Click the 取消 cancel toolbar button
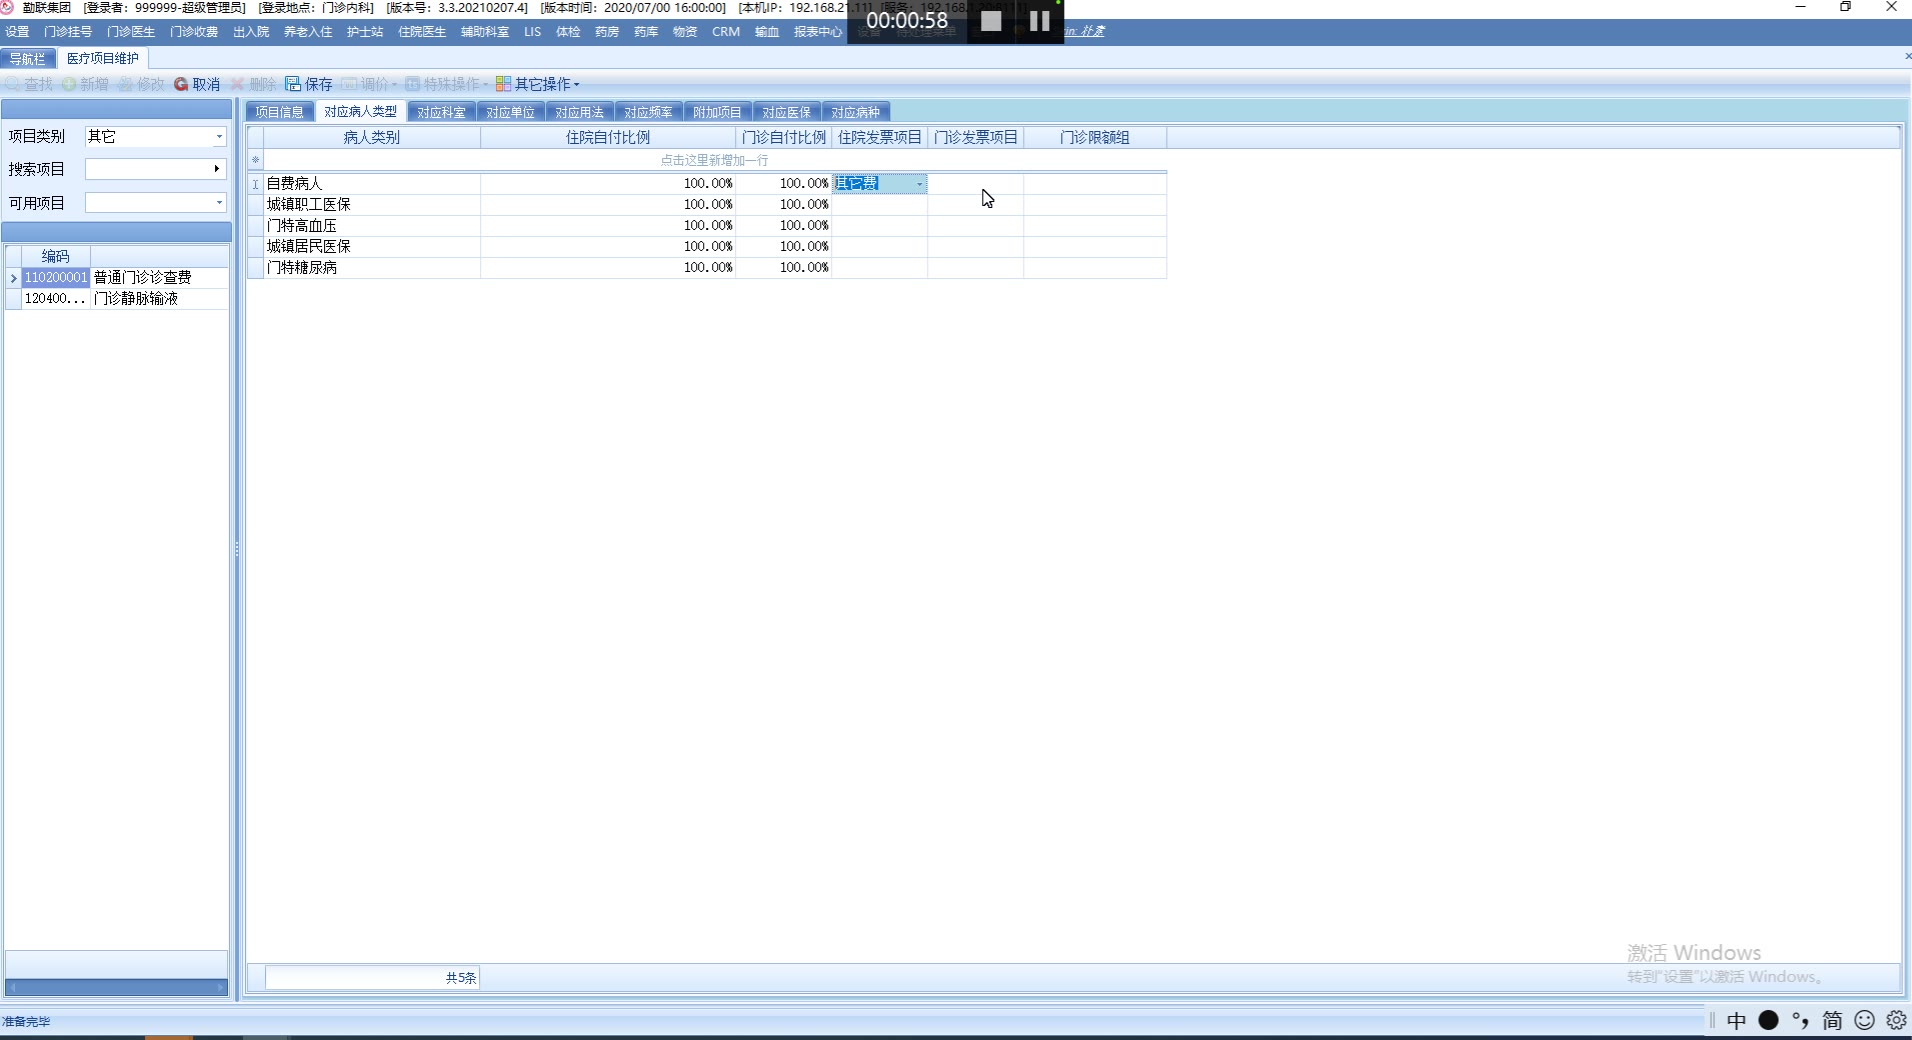This screenshot has height=1040, width=1912. pyautogui.click(x=197, y=84)
